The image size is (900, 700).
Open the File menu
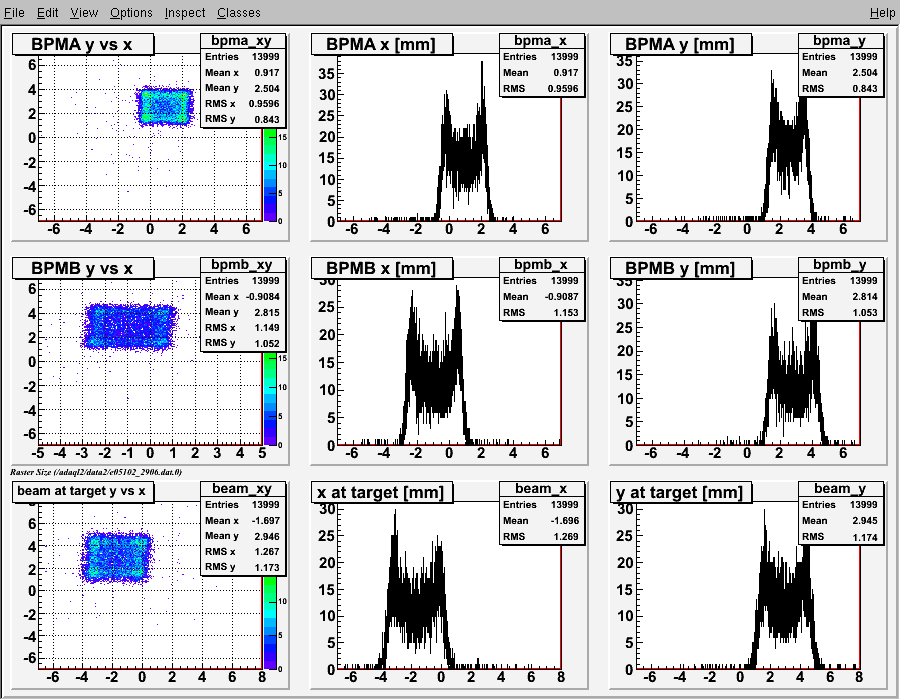[14, 13]
